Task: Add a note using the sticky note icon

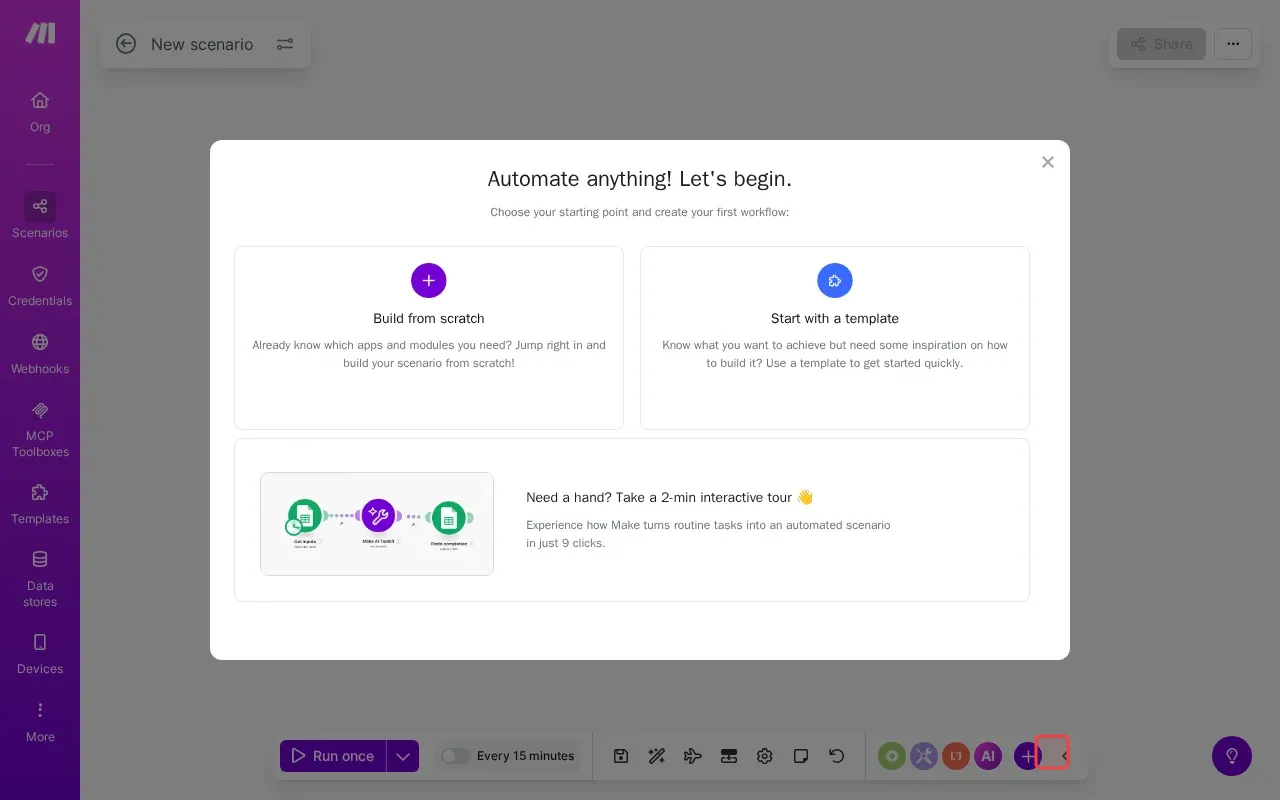Action: point(801,756)
